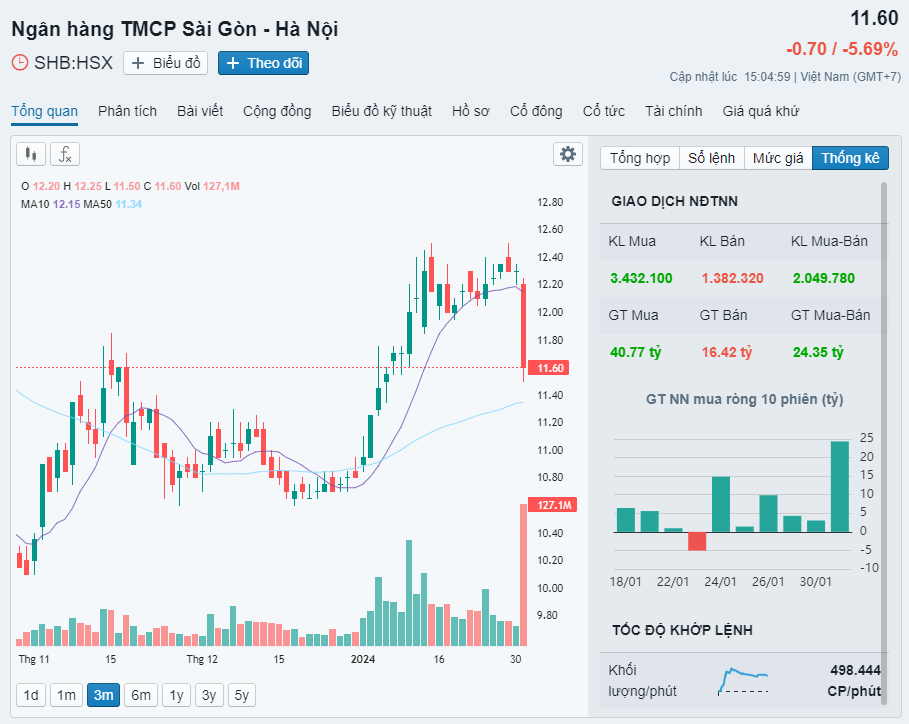The height and width of the screenshot is (724, 909).
Task: Switch to the Tổng quan tab
Action: pyautogui.click(x=45, y=111)
